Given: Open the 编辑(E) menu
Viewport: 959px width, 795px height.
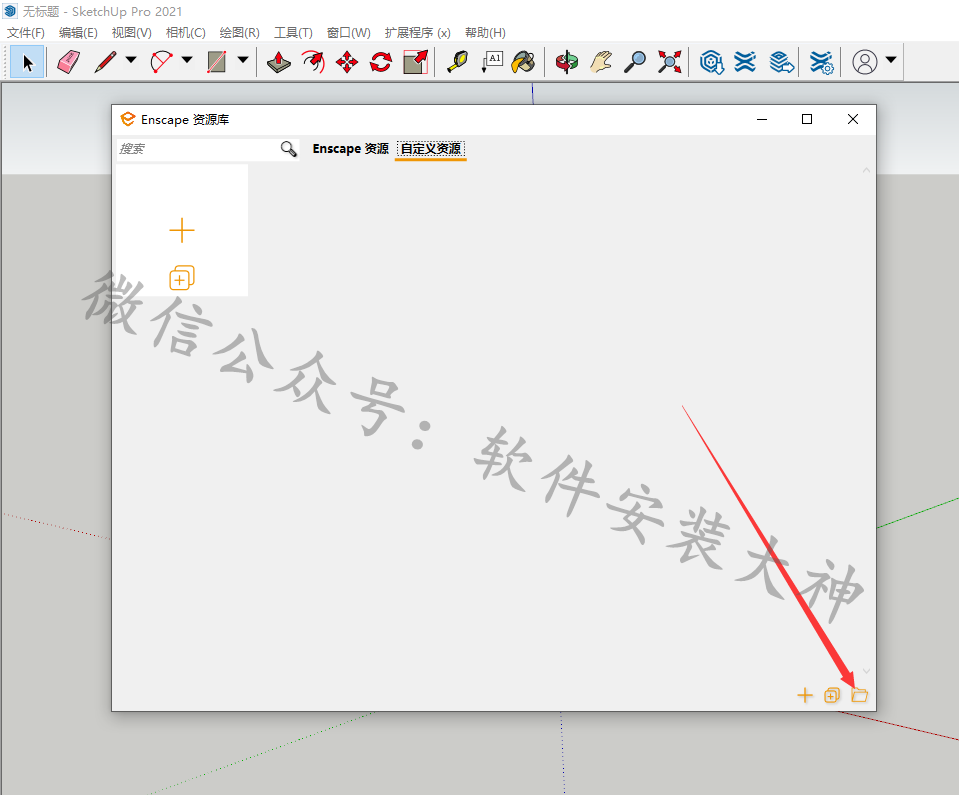Looking at the screenshot, I should [x=78, y=32].
